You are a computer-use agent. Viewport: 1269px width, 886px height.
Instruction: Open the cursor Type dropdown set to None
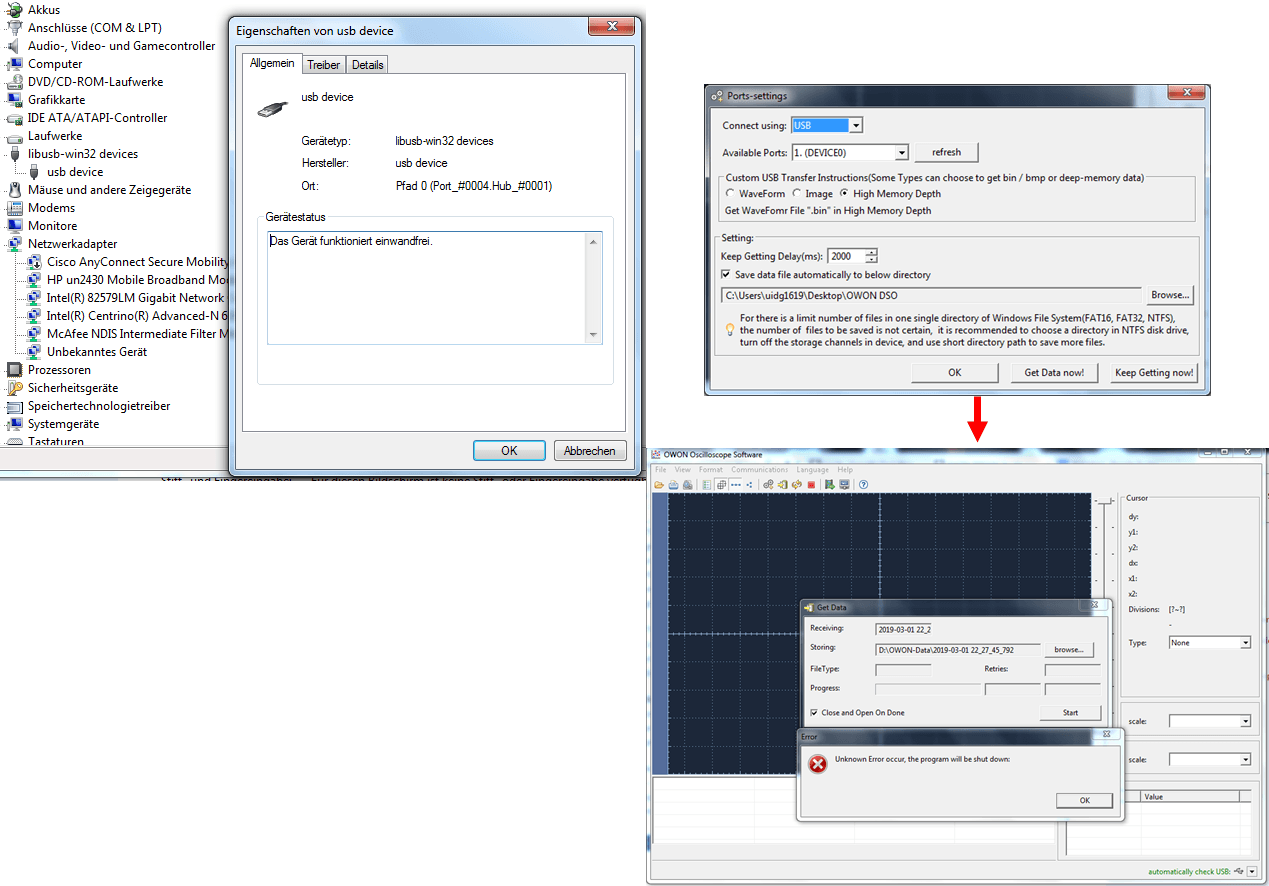click(x=1245, y=643)
